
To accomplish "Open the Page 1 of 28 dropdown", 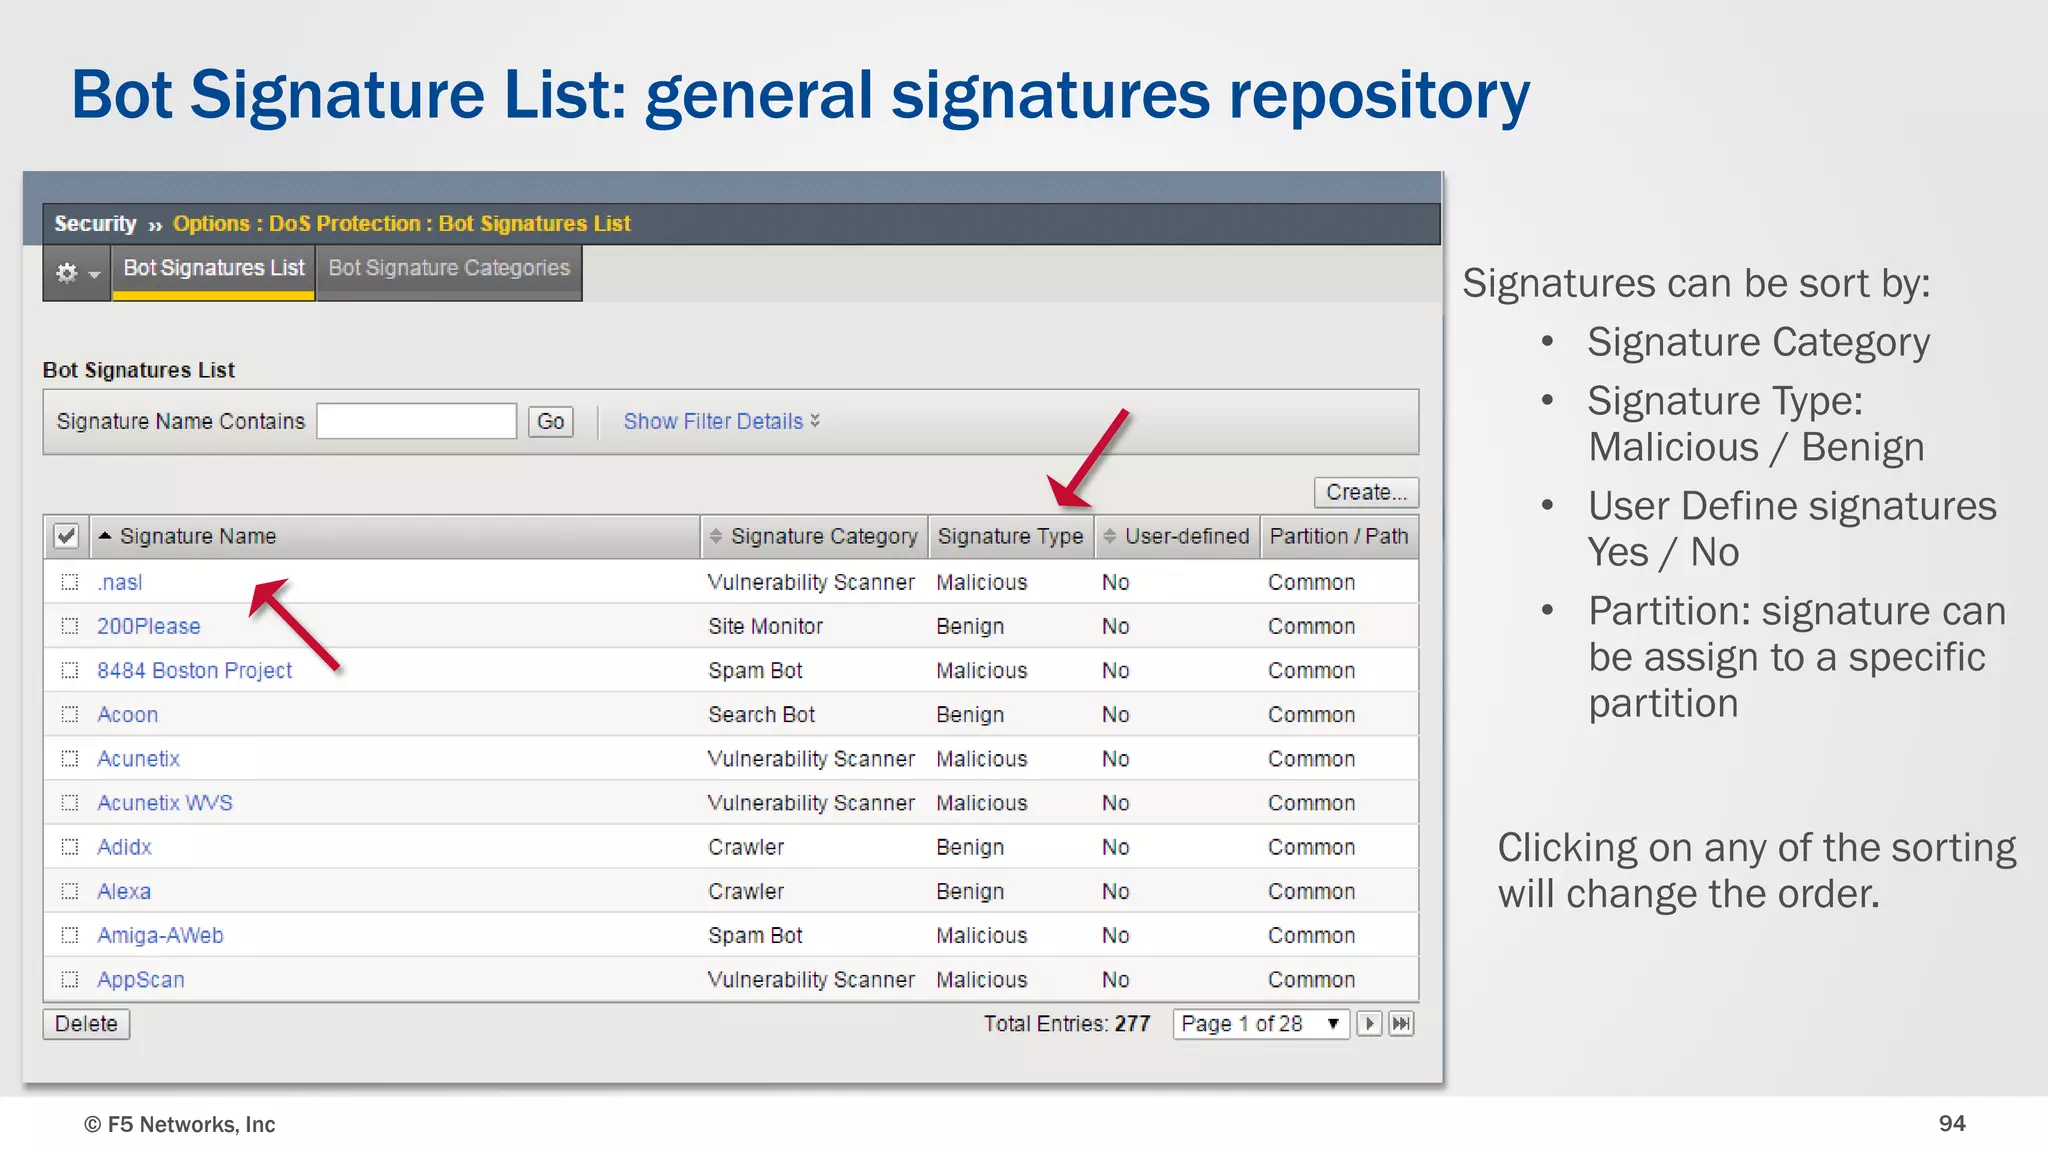I will [x=1261, y=1024].
